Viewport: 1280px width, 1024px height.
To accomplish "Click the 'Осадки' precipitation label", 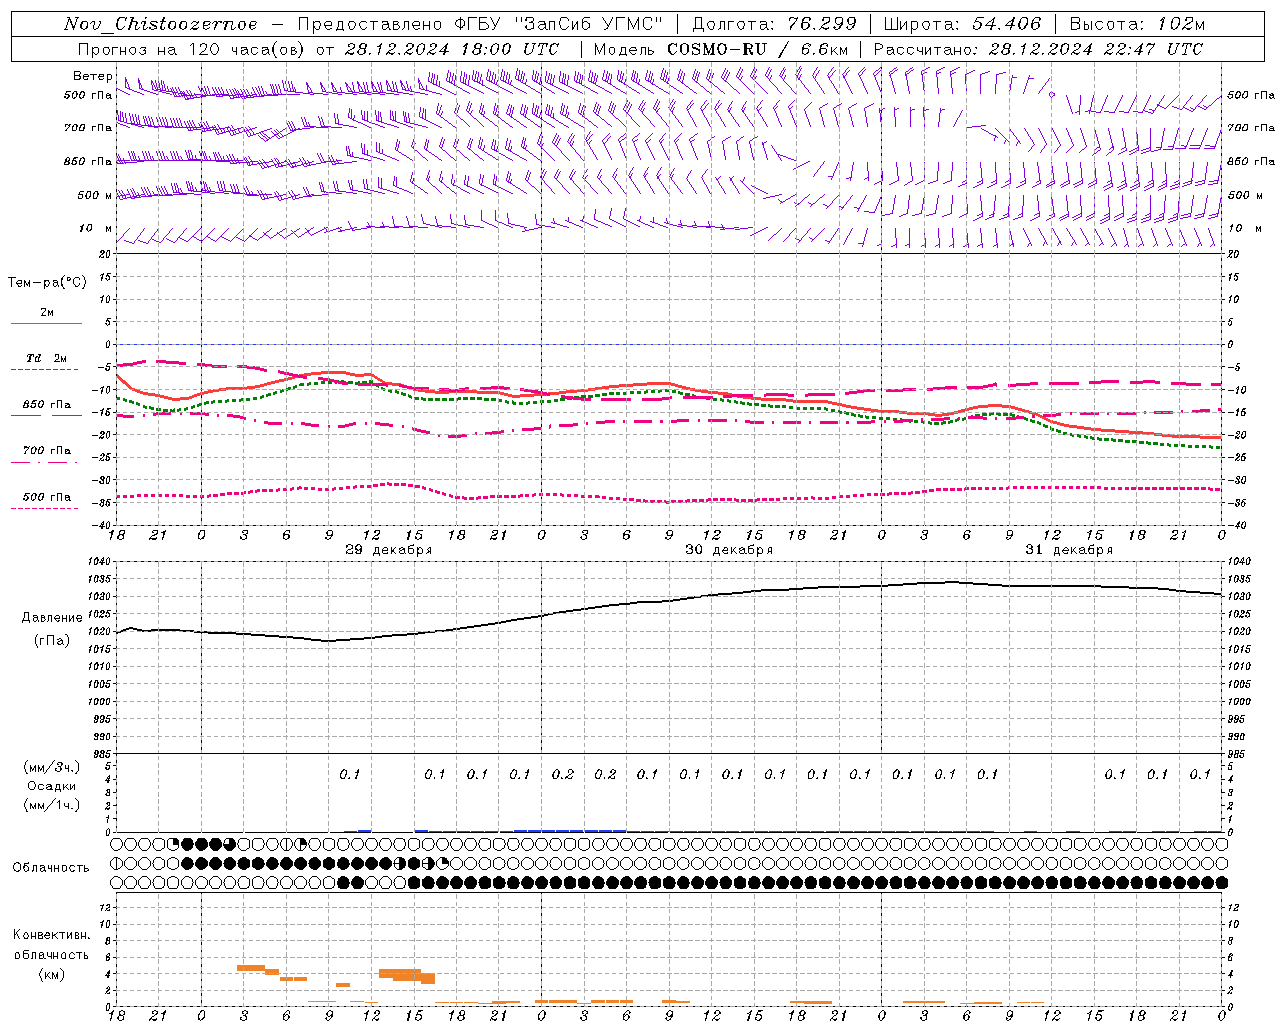I will pos(52,786).
